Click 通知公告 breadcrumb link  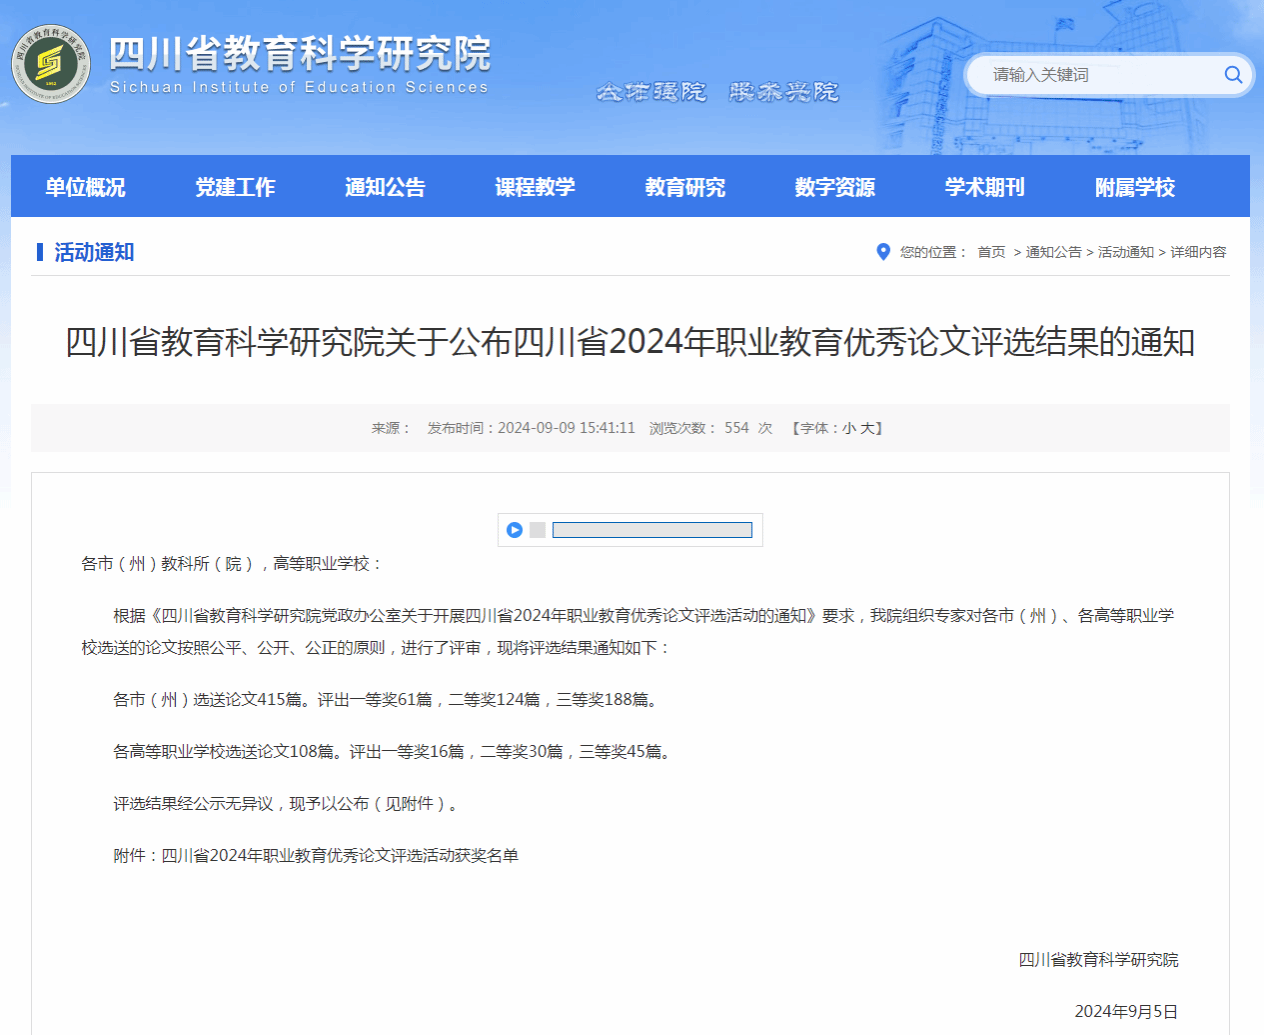[1054, 252]
